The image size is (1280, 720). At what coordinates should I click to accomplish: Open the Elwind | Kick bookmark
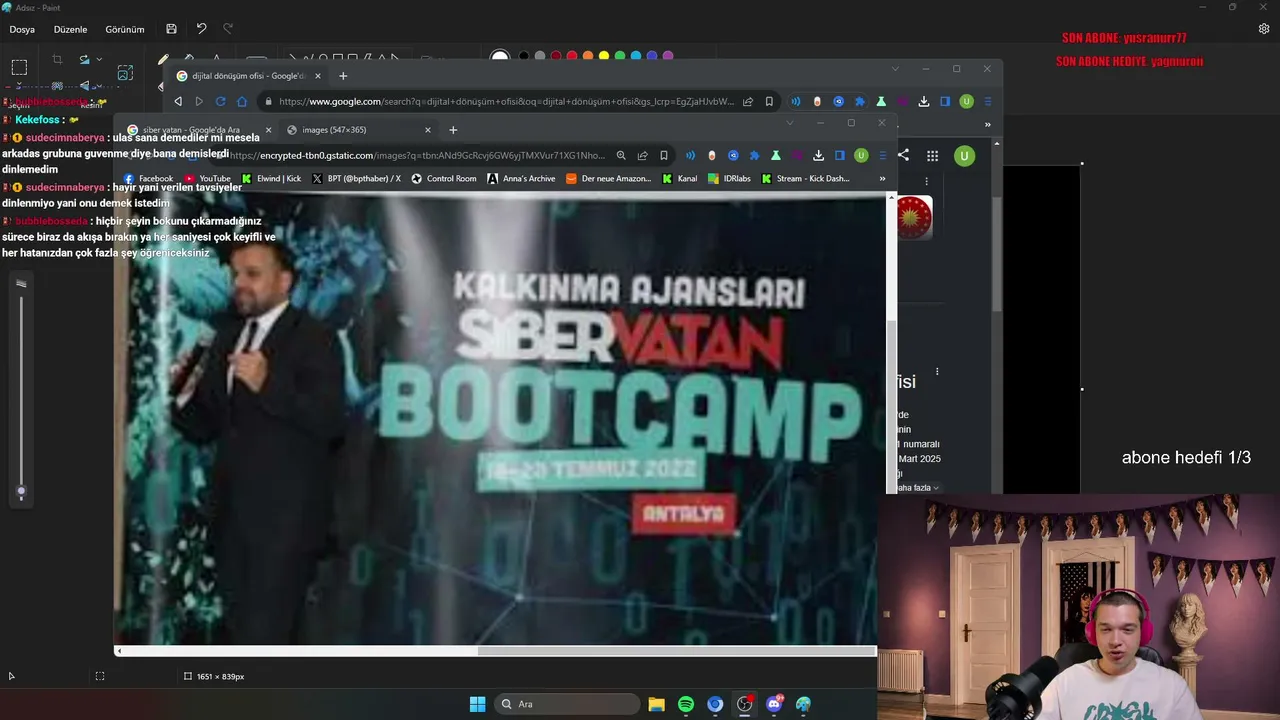pos(271,179)
